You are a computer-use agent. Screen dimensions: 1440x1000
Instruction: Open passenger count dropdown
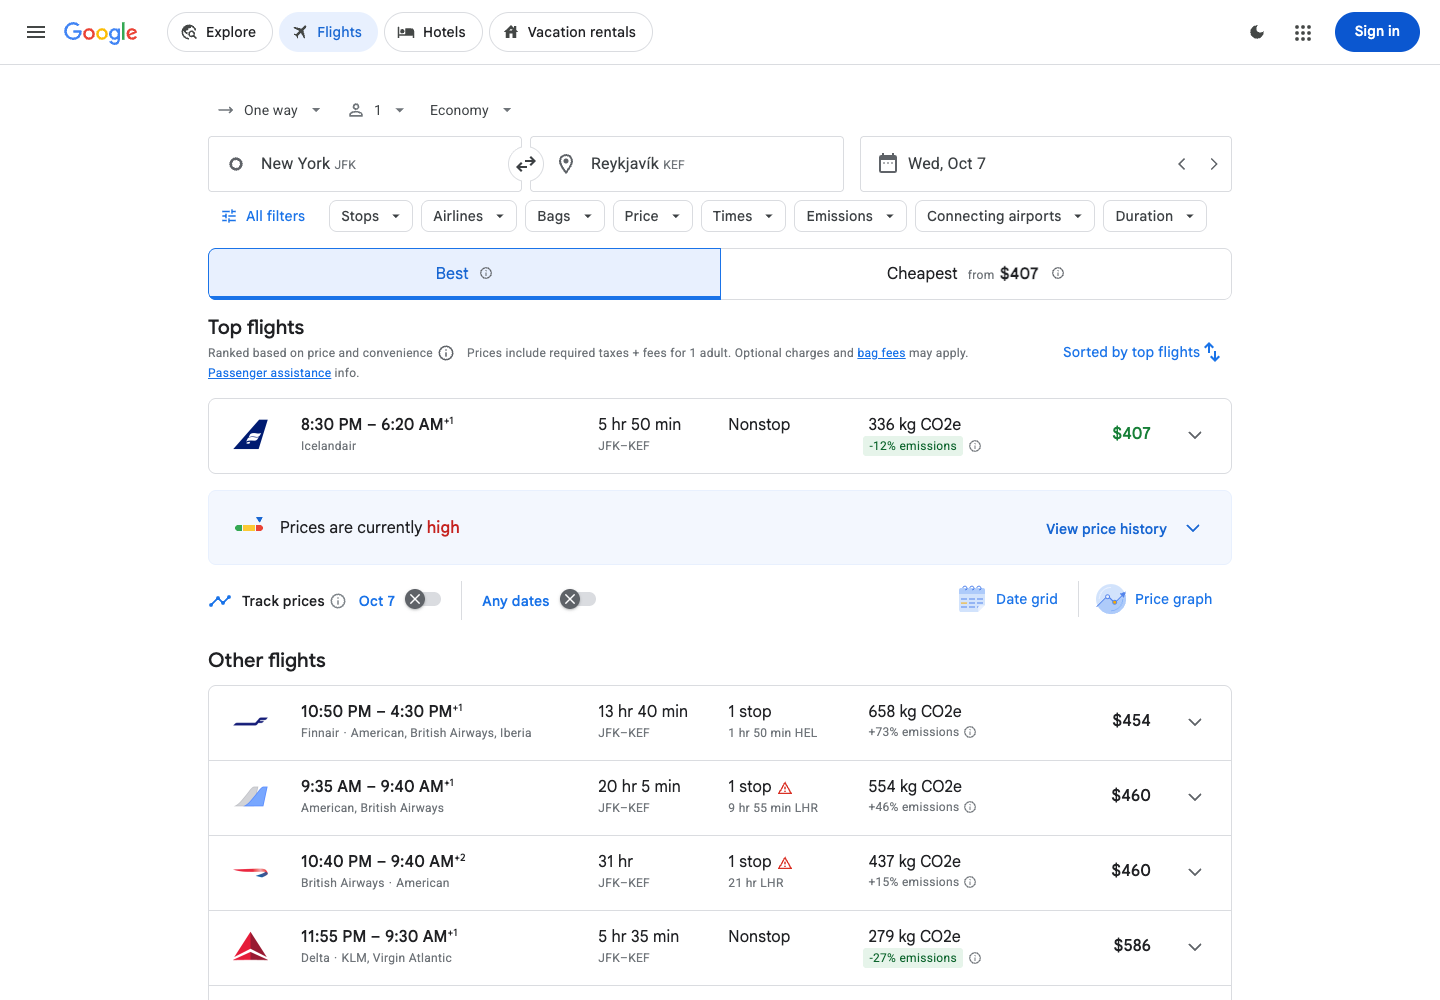click(x=376, y=110)
